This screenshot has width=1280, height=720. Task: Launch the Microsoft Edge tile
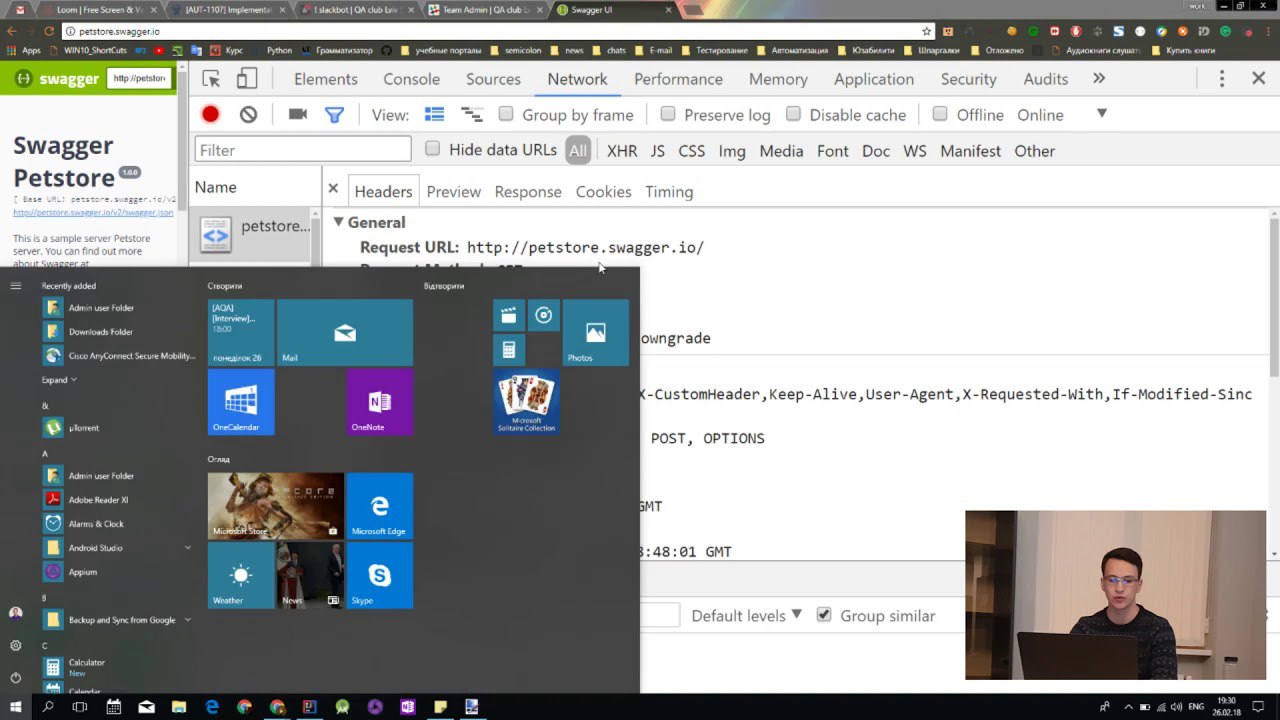pyautogui.click(x=379, y=506)
